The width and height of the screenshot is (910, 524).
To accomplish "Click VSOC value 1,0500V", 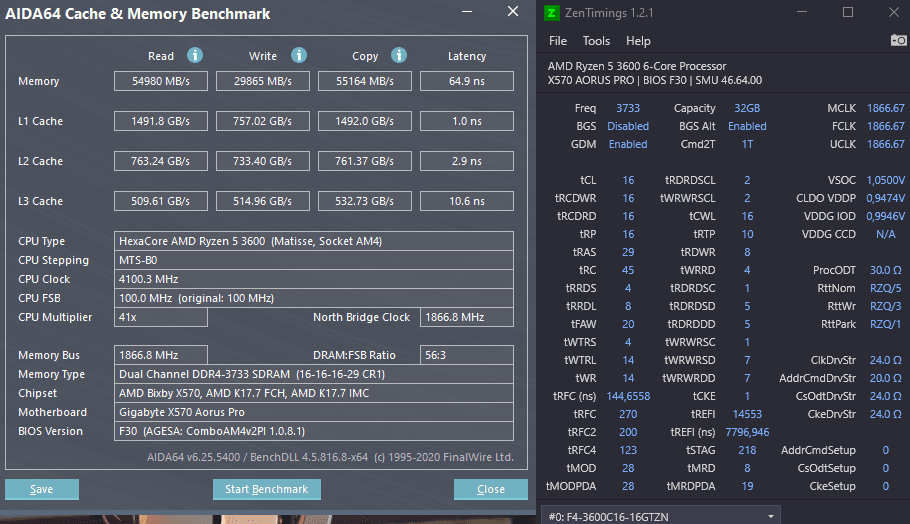I will 886,180.
